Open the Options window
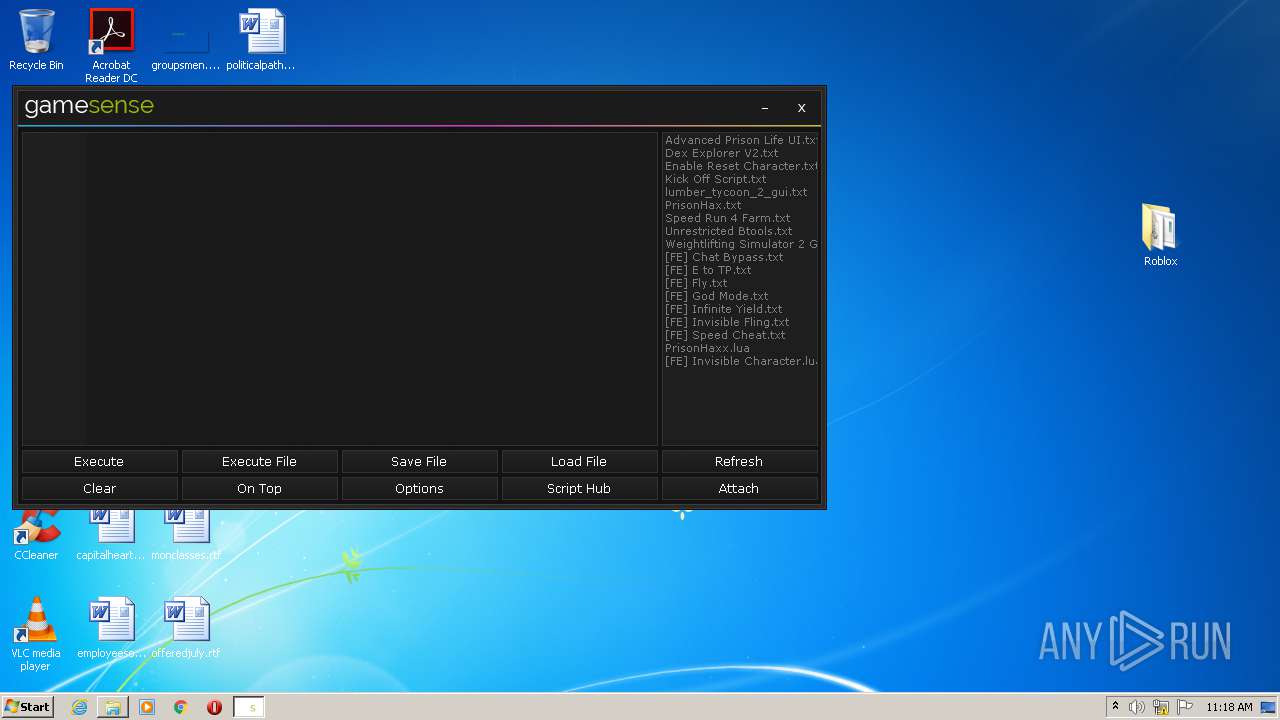Screen dimensions: 1280x720 [419, 488]
